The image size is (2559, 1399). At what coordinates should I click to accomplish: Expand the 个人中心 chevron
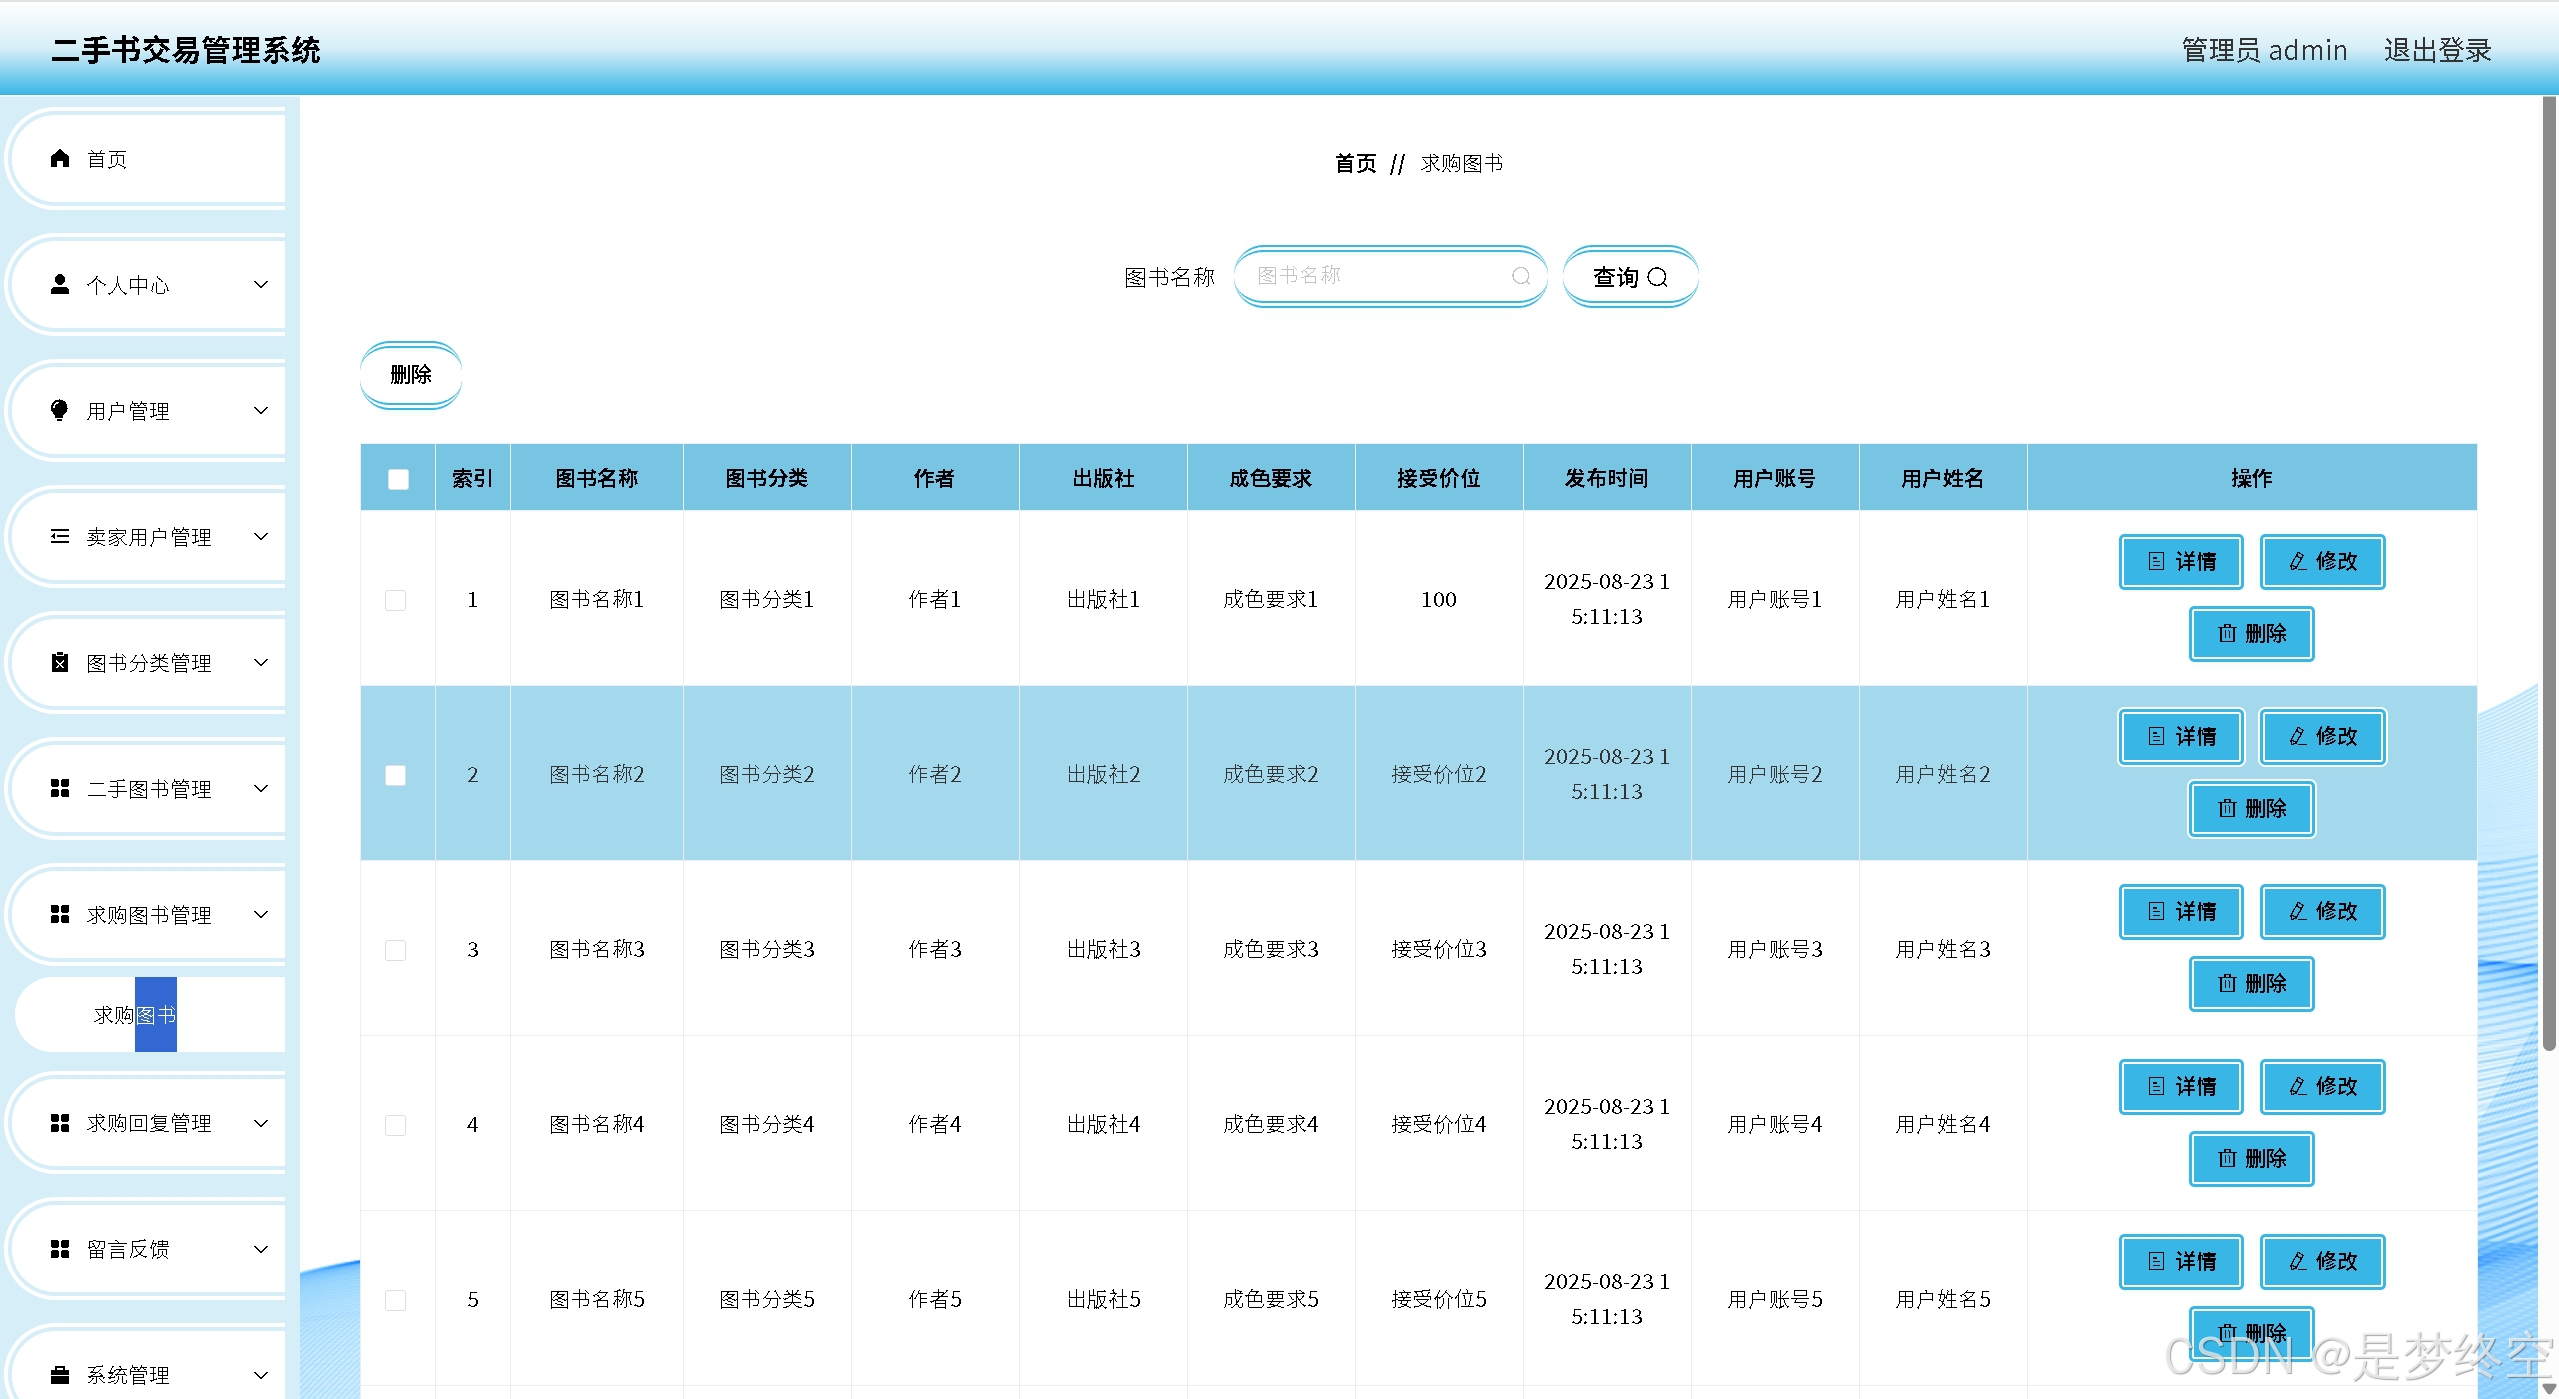261,285
